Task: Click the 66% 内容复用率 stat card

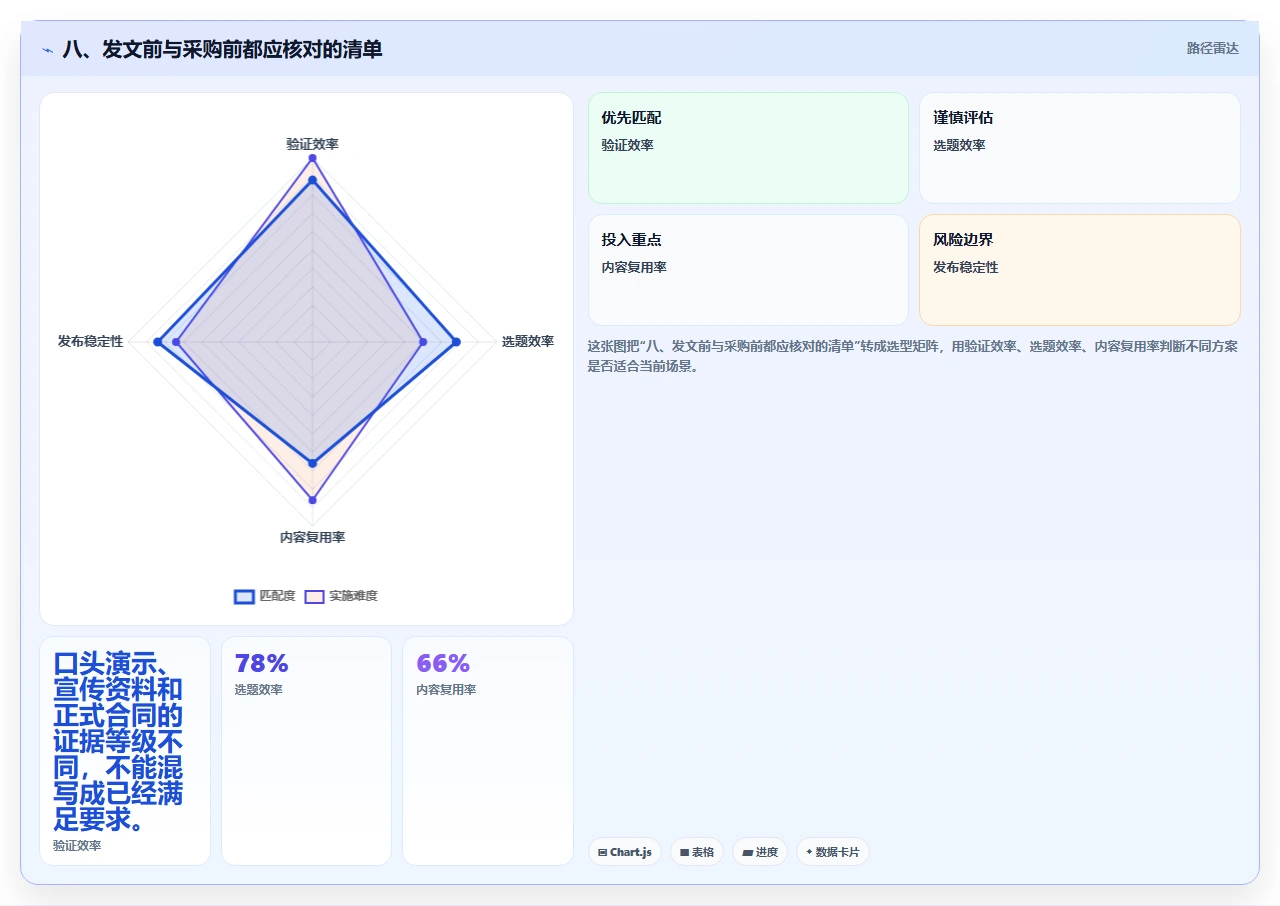Action: pyautogui.click(x=488, y=751)
